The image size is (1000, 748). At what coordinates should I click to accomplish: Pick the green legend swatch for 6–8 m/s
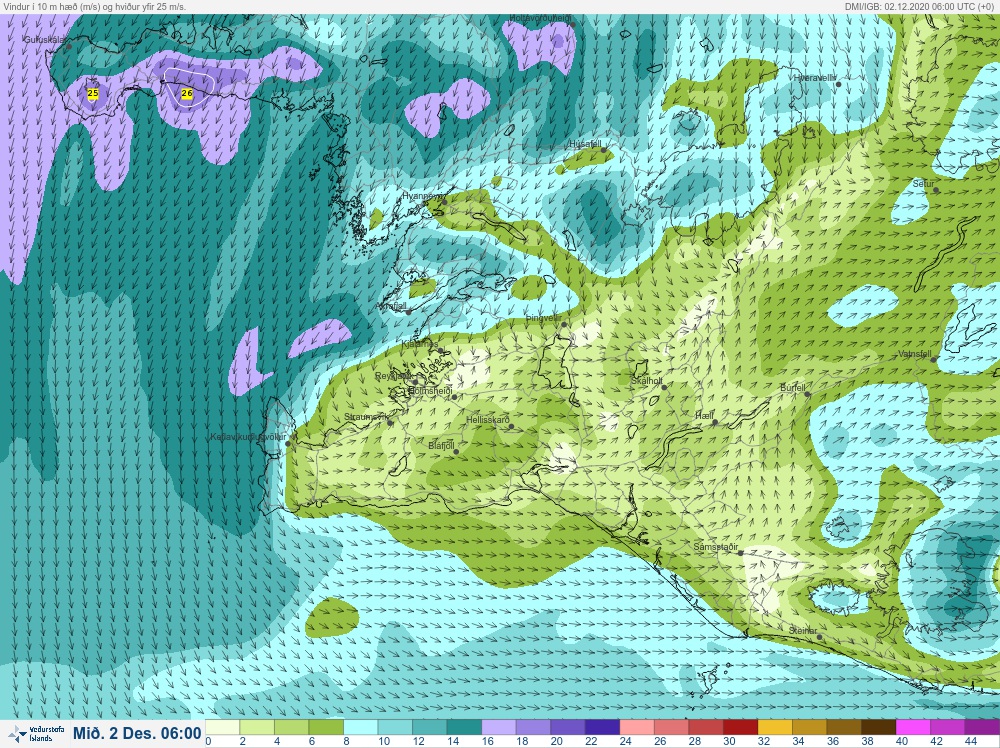click(x=326, y=728)
